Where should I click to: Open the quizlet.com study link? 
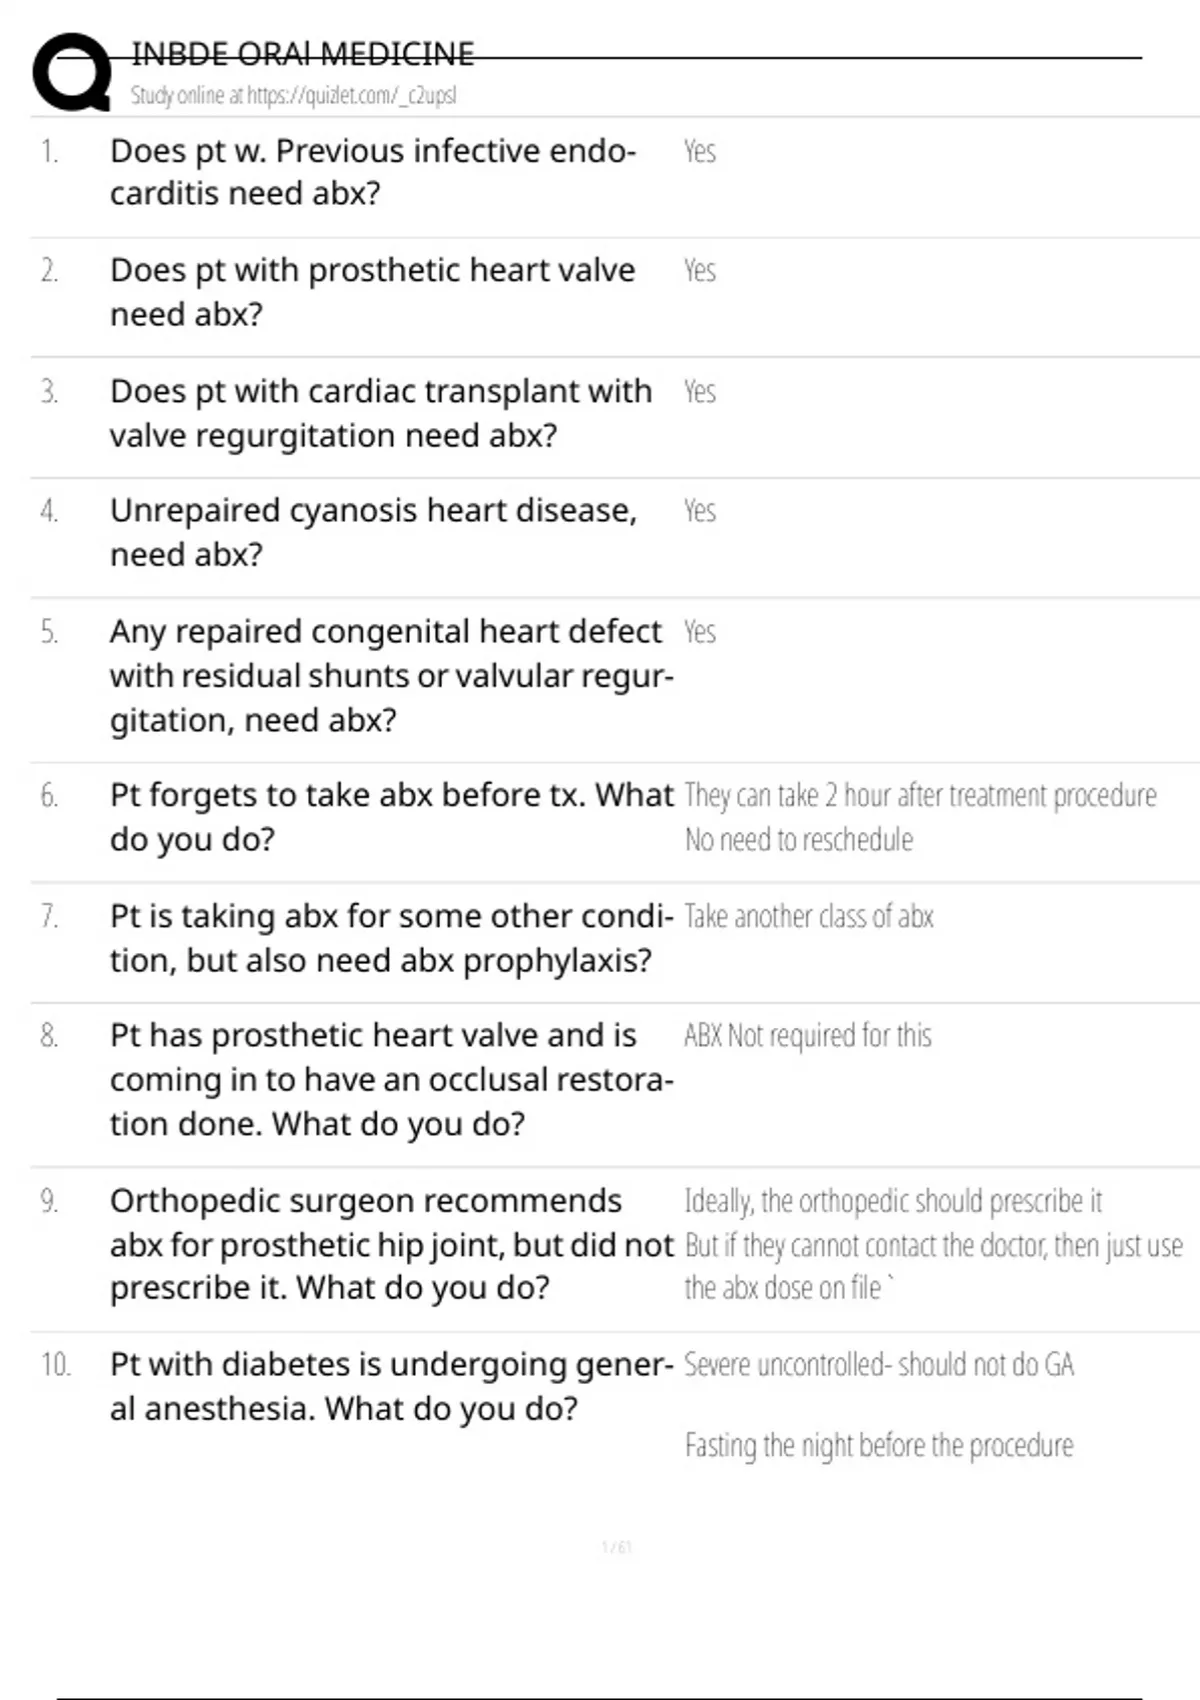[x=293, y=95]
